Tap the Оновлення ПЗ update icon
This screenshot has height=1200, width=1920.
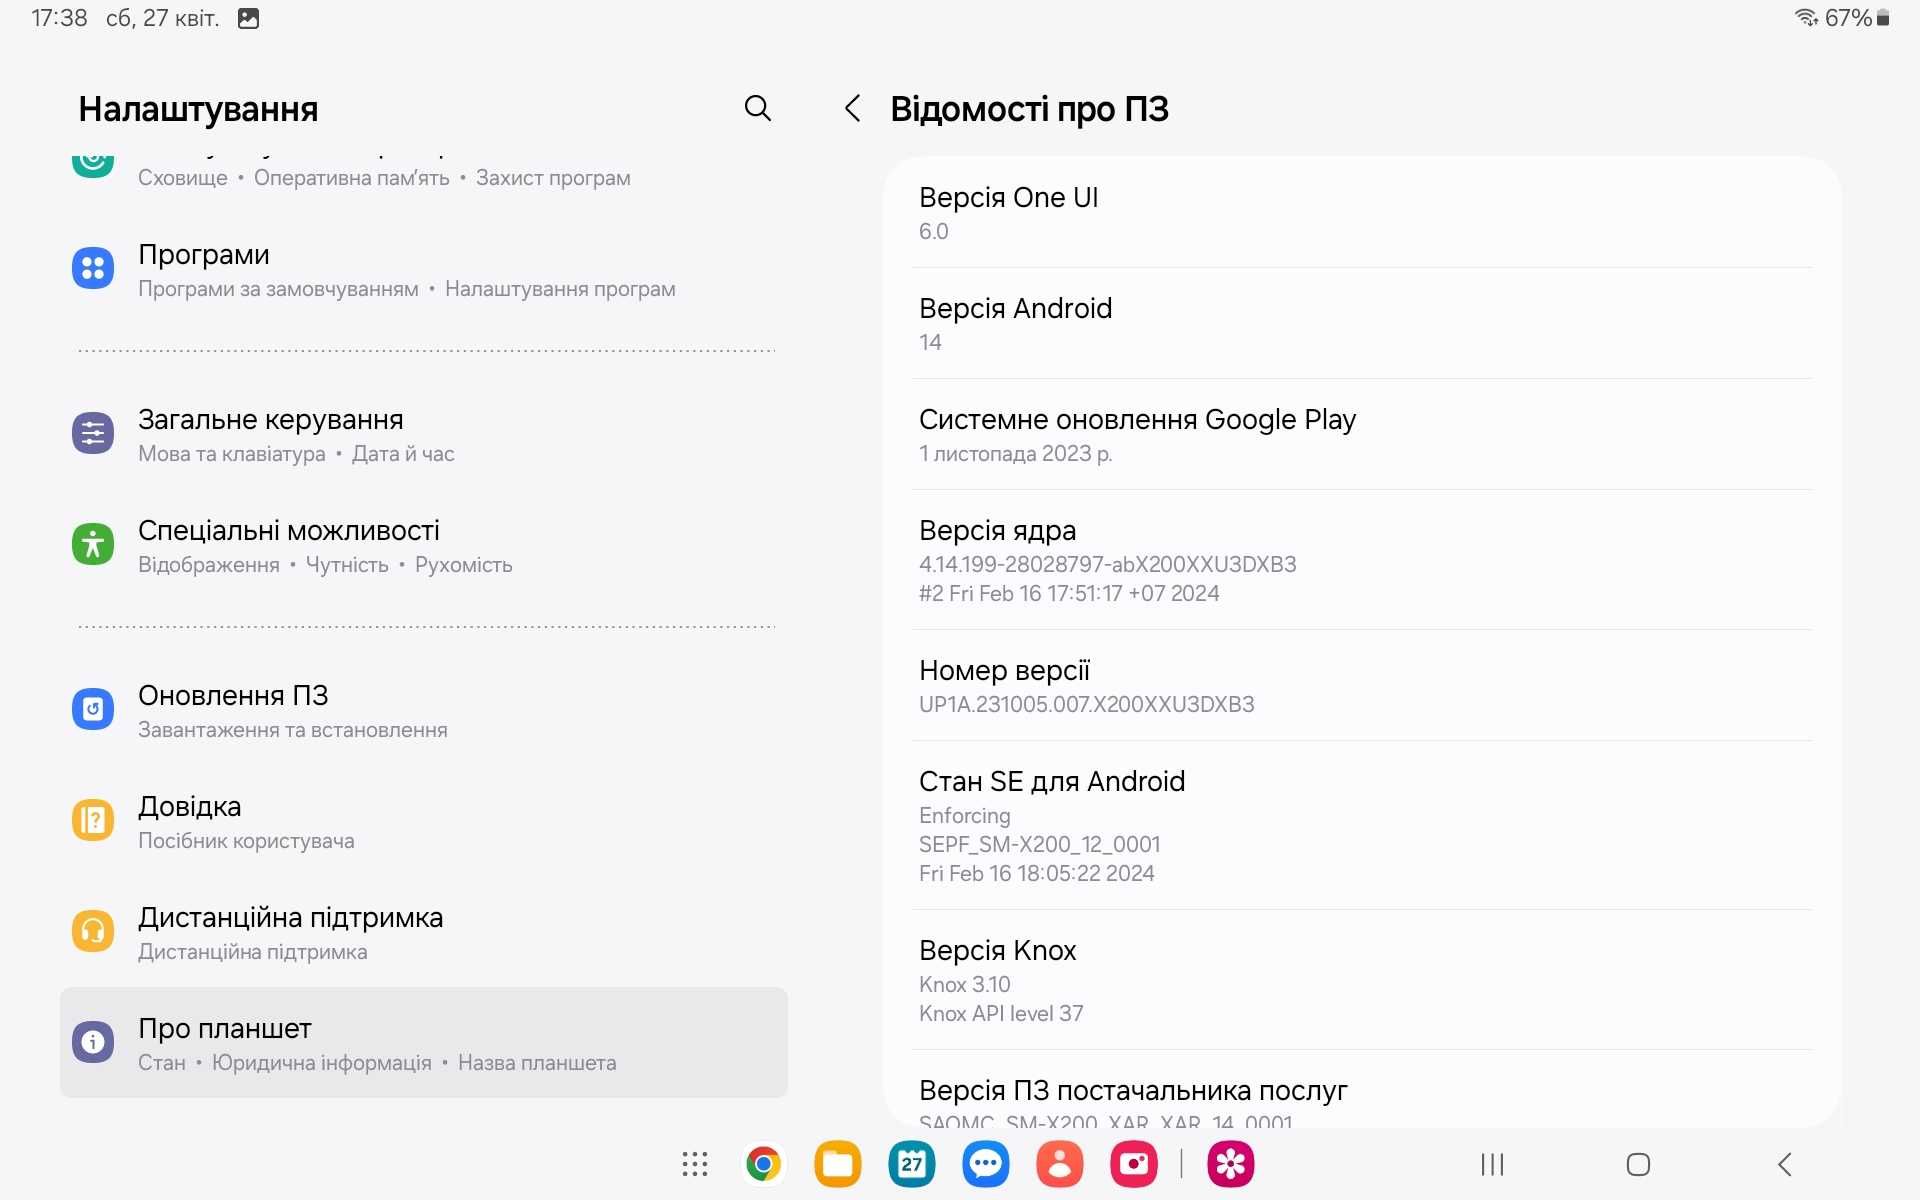click(93, 709)
